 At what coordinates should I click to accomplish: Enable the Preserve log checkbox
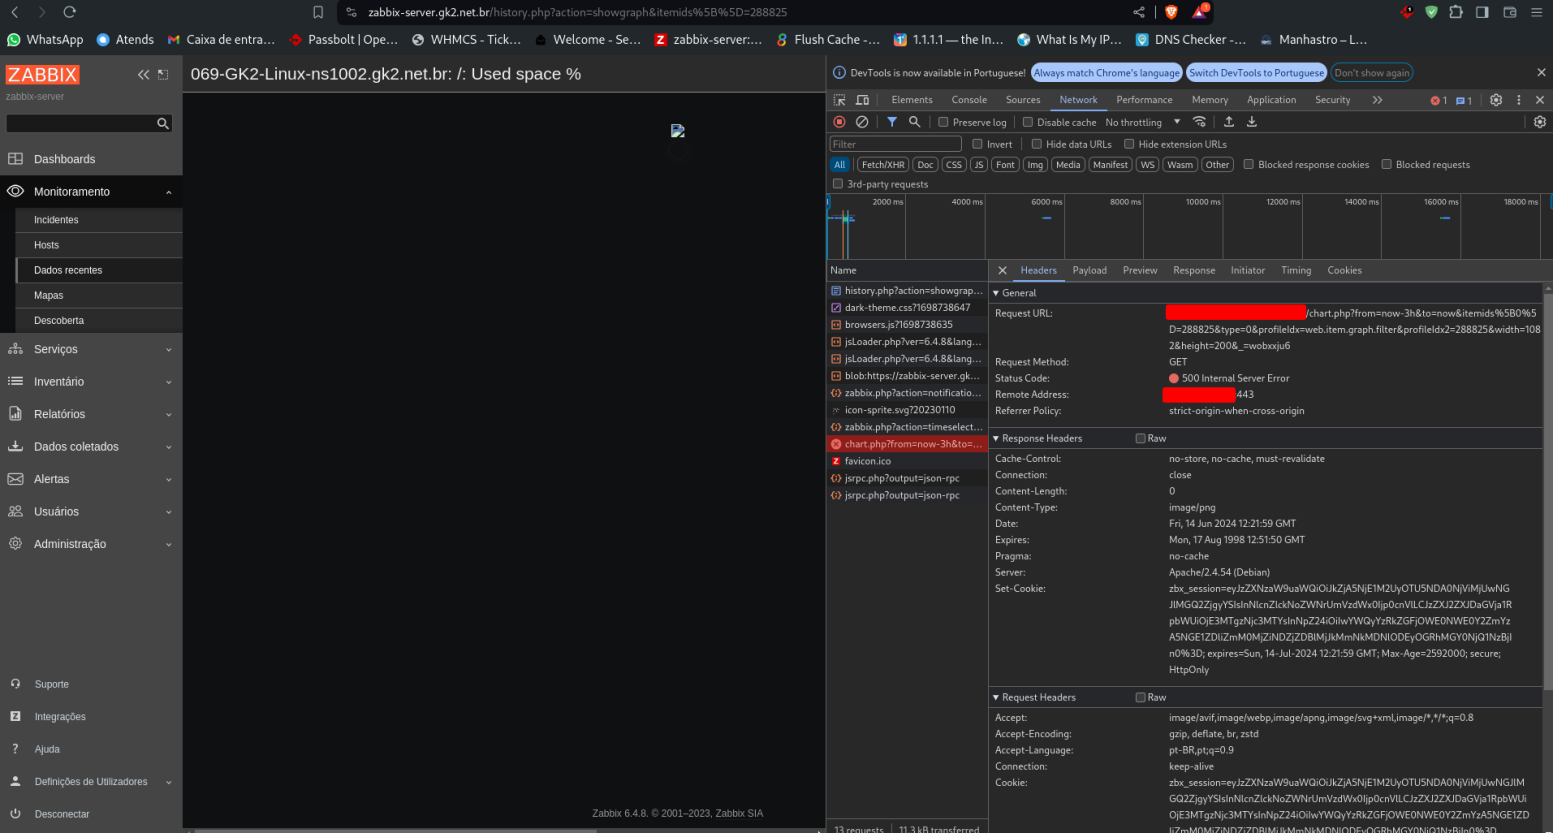pos(943,122)
